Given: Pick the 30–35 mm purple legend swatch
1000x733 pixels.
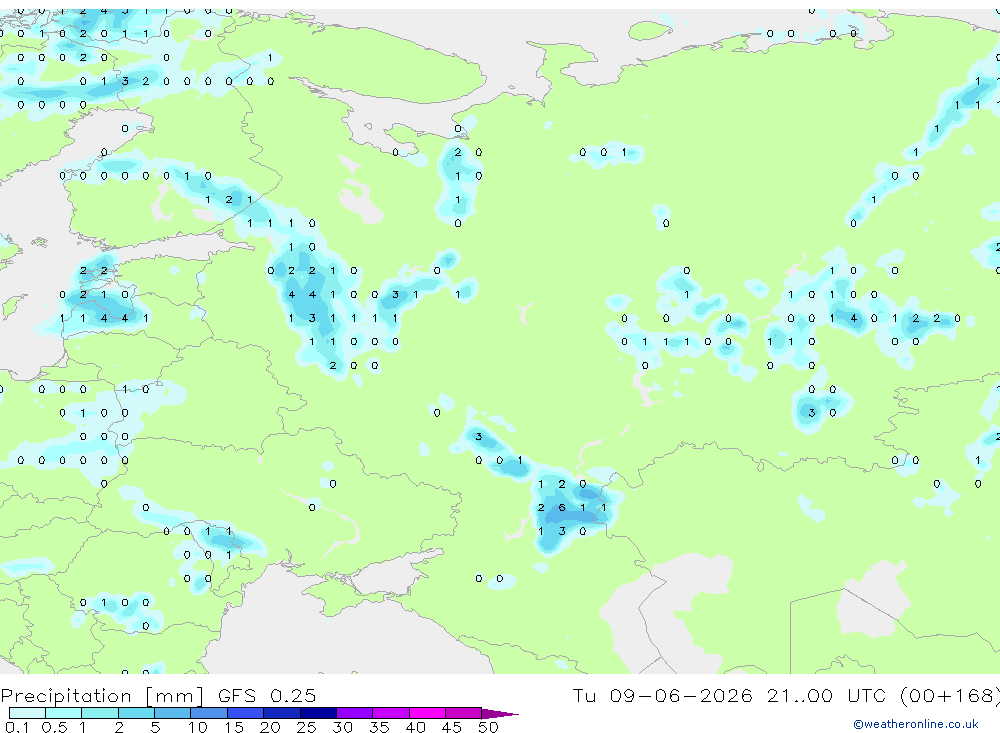Looking at the screenshot, I should point(354,713).
